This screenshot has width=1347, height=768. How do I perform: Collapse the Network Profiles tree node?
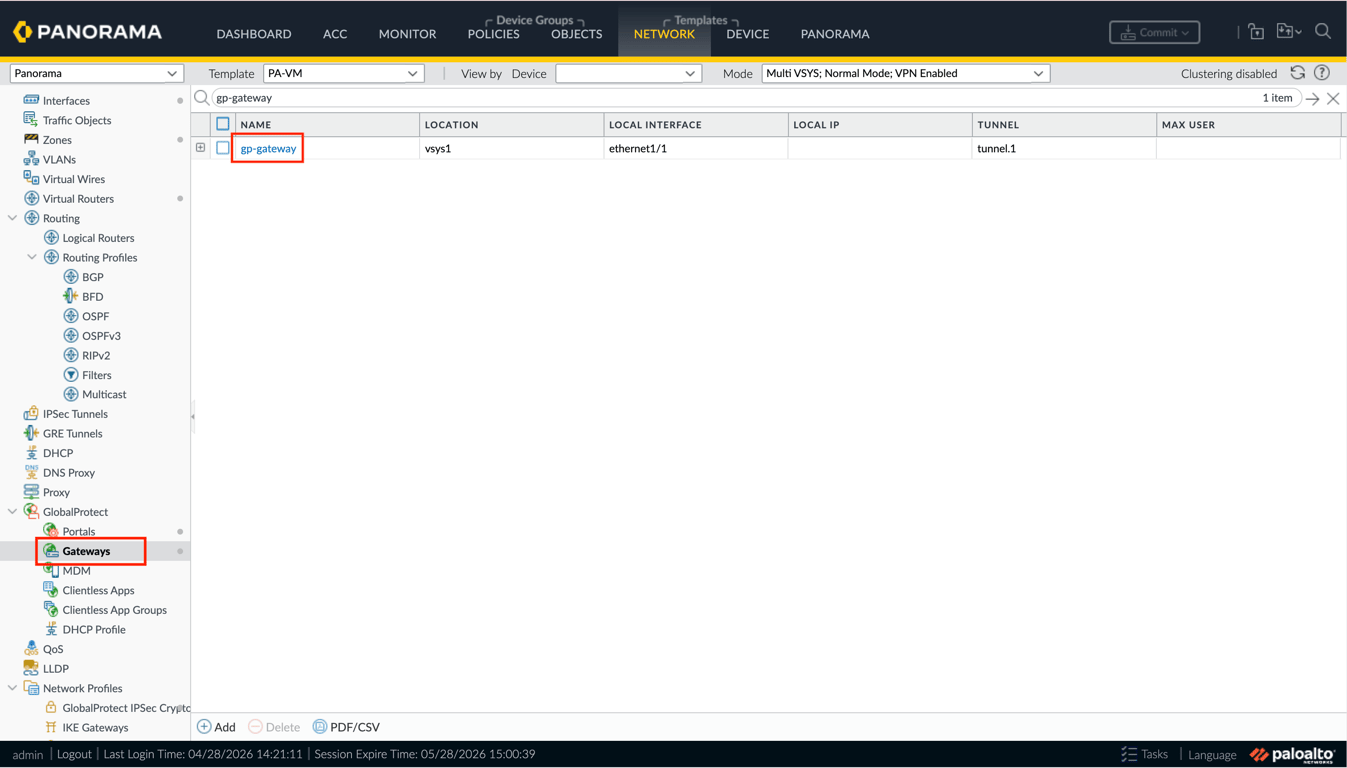[x=12, y=688]
